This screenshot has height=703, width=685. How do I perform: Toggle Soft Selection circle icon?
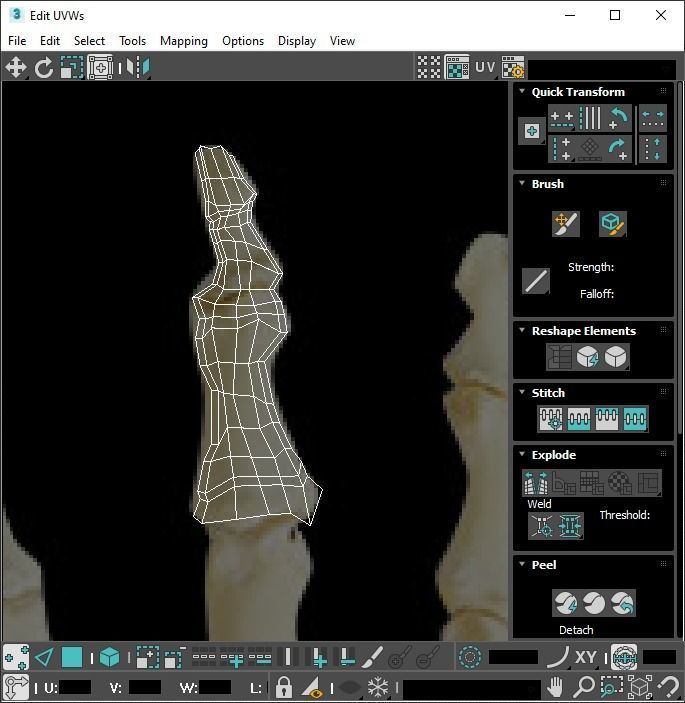(469, 658)
